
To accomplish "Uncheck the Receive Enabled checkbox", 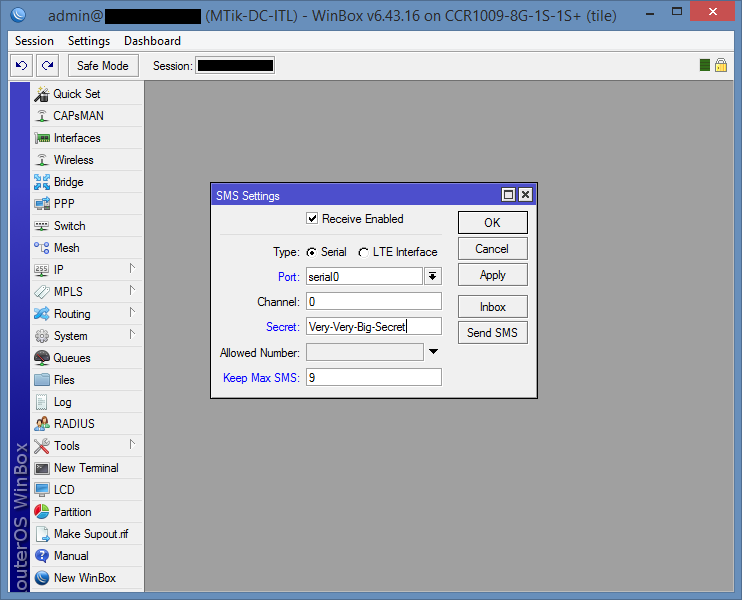I will [313, 219].
